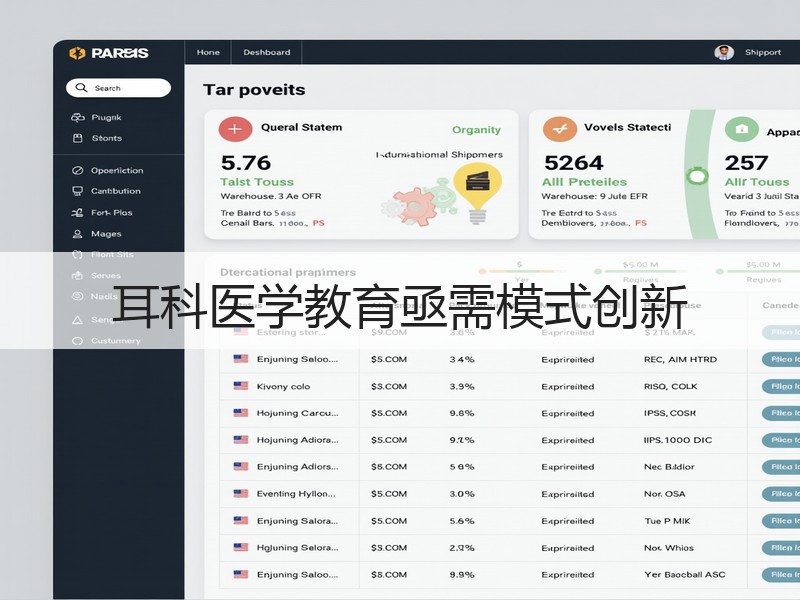Switch to the Deshboard tab
The image size is (800, 600).
pyautogui.click(x=267, y=52)
